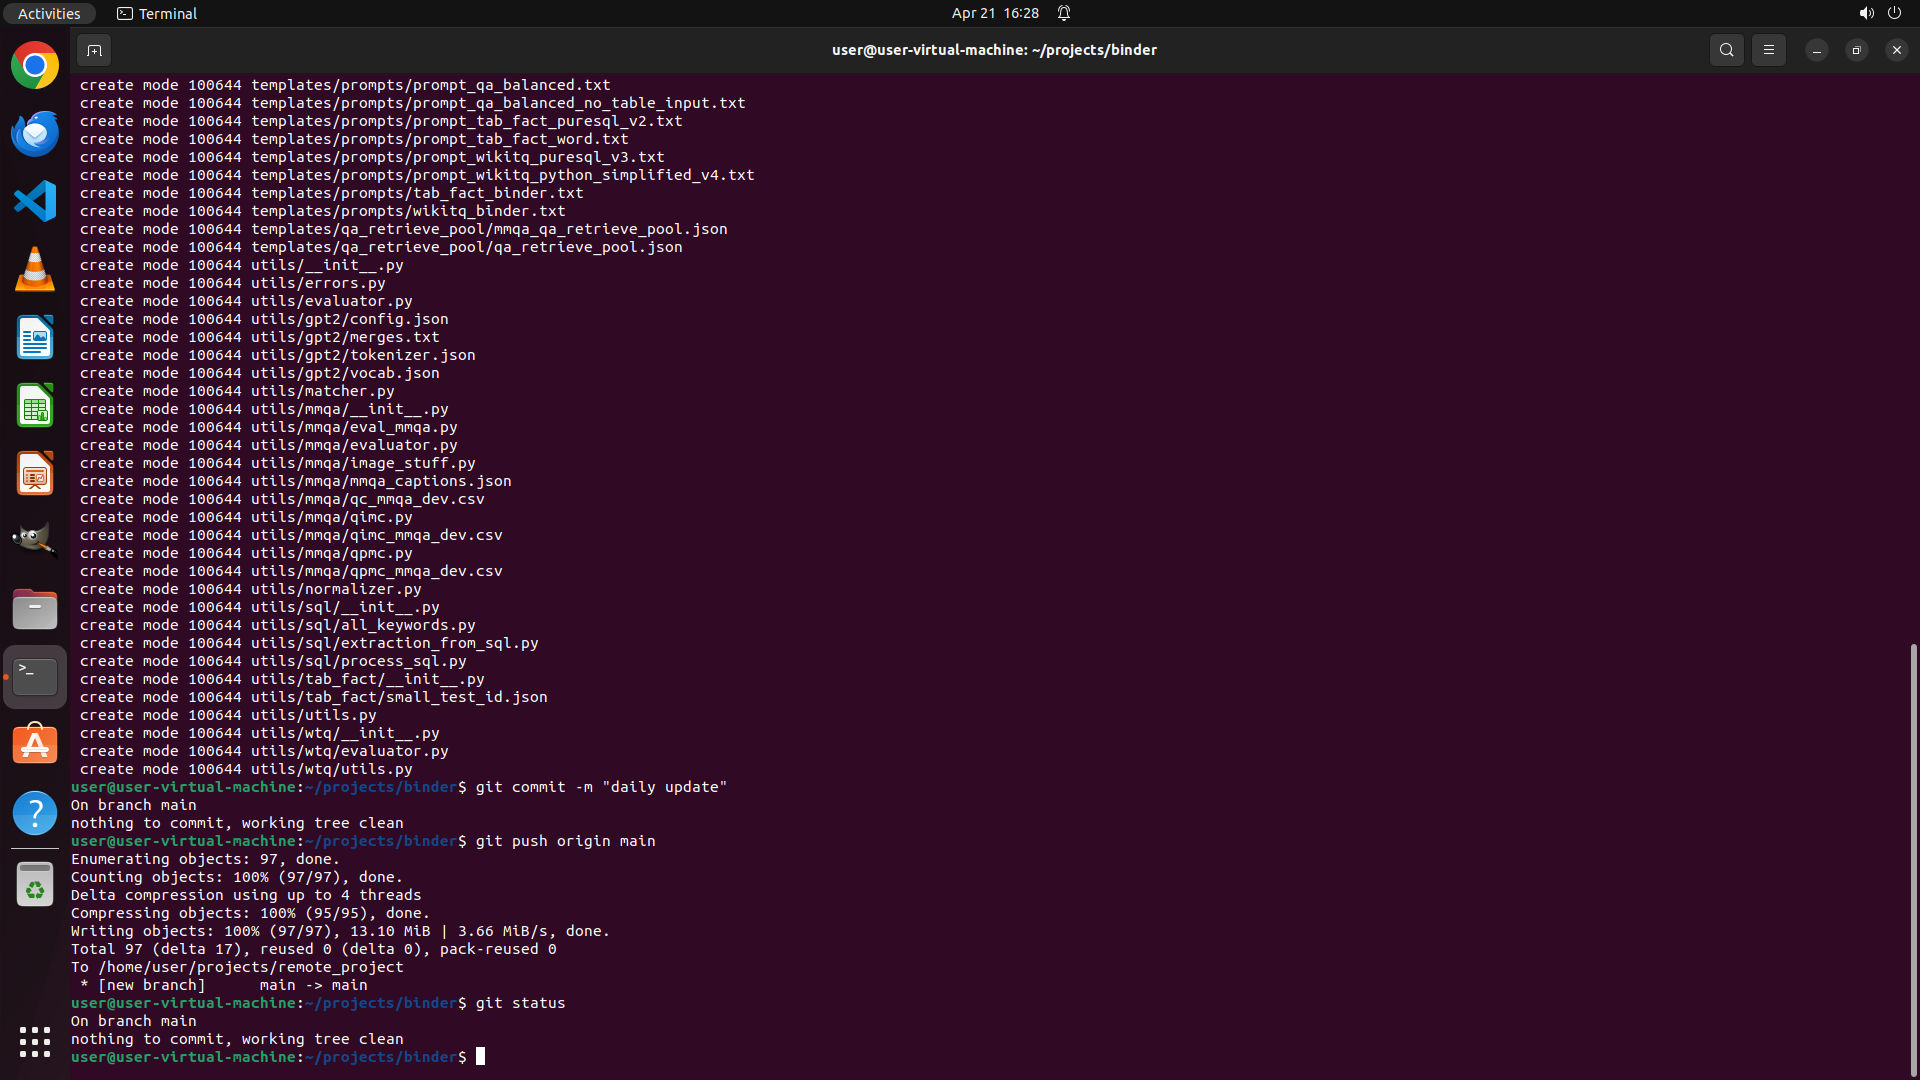Open the Terminal app menu in top bar

(x=157, y=13)
